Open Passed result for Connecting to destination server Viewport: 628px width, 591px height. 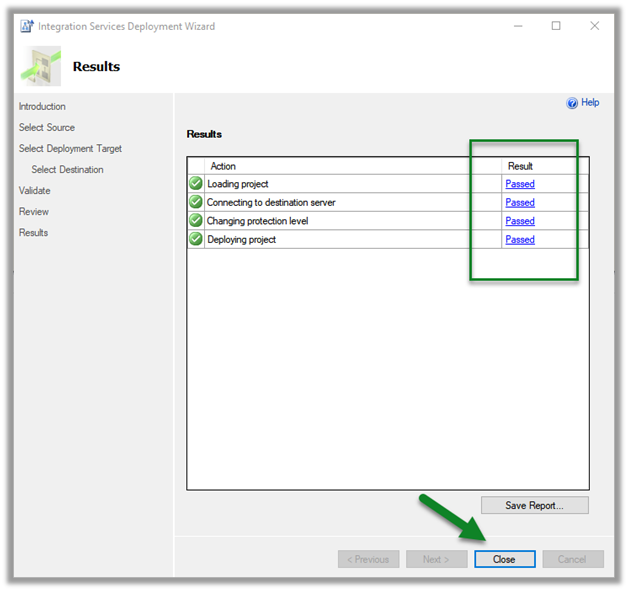point(520,203)
